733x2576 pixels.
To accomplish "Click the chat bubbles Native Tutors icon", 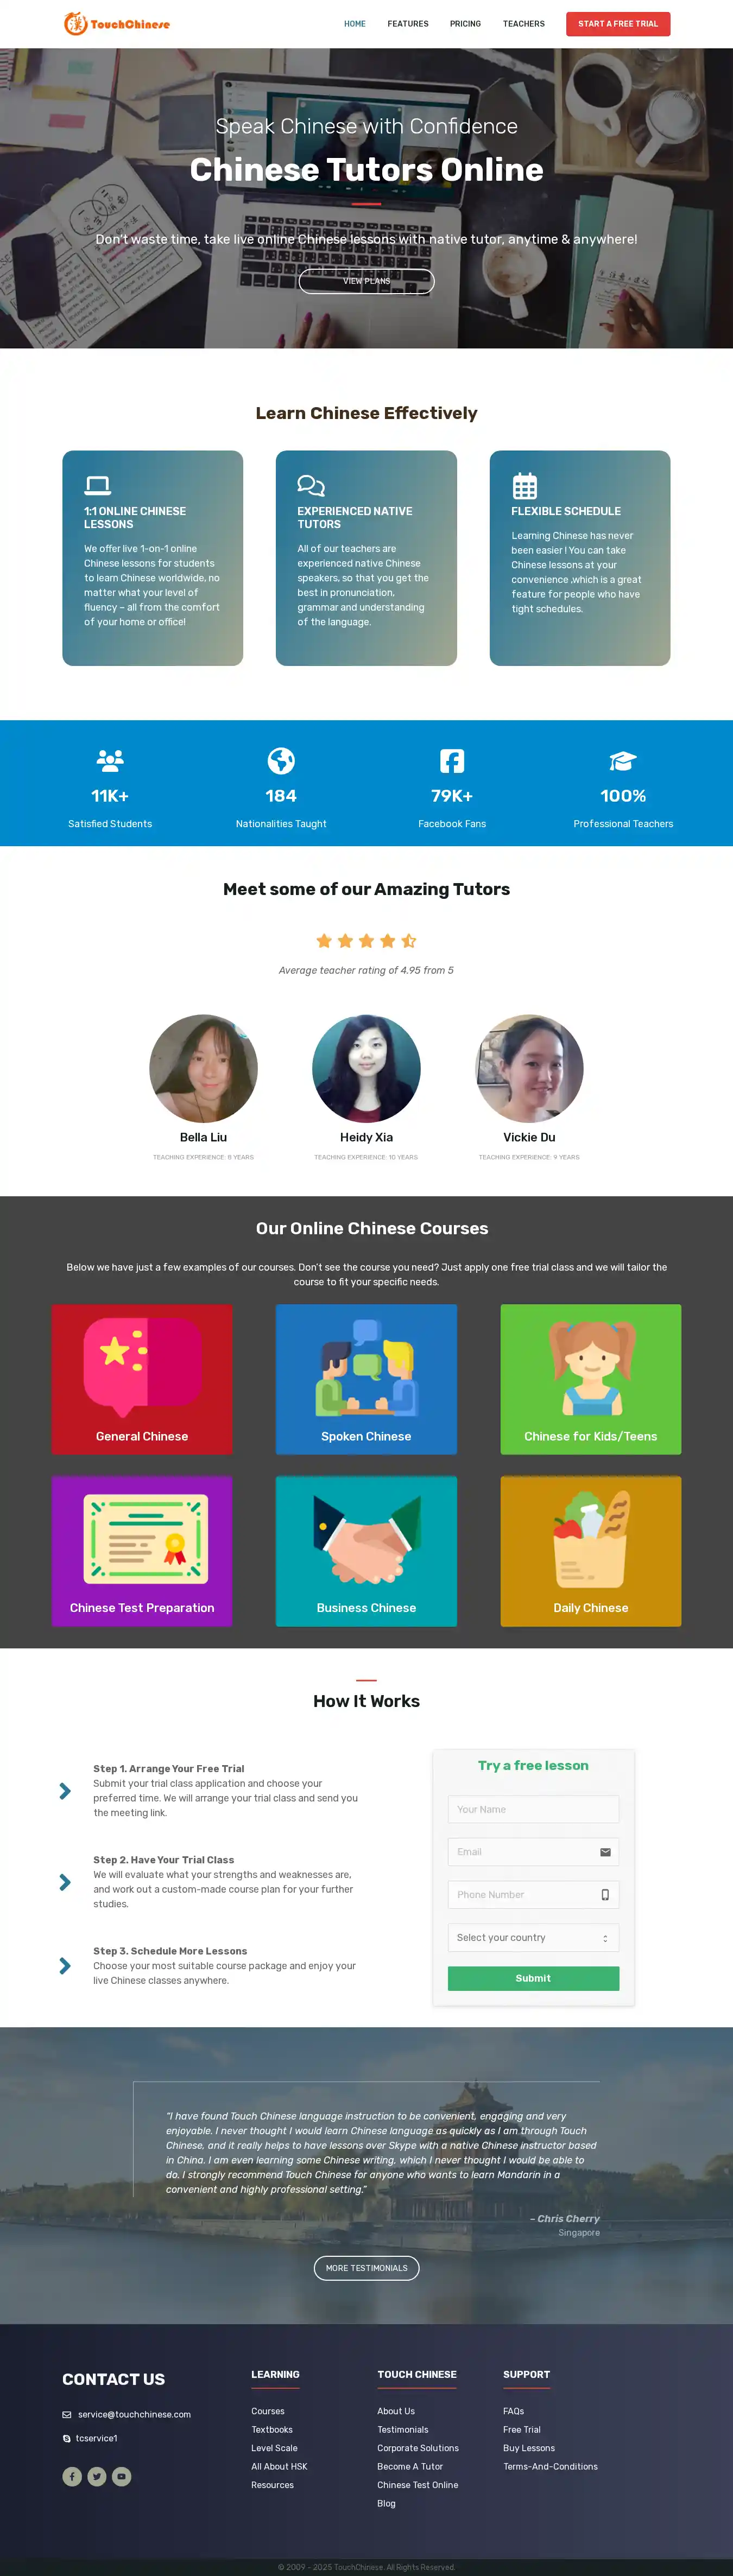I will pyautogui.click(x=311, y=486).
